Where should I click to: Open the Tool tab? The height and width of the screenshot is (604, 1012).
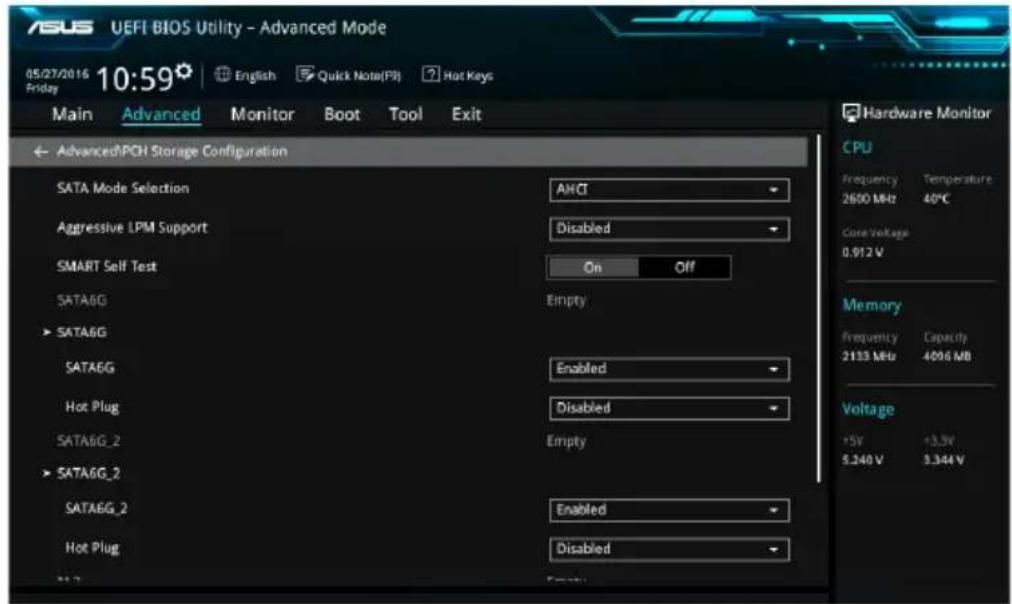[405, 114]
